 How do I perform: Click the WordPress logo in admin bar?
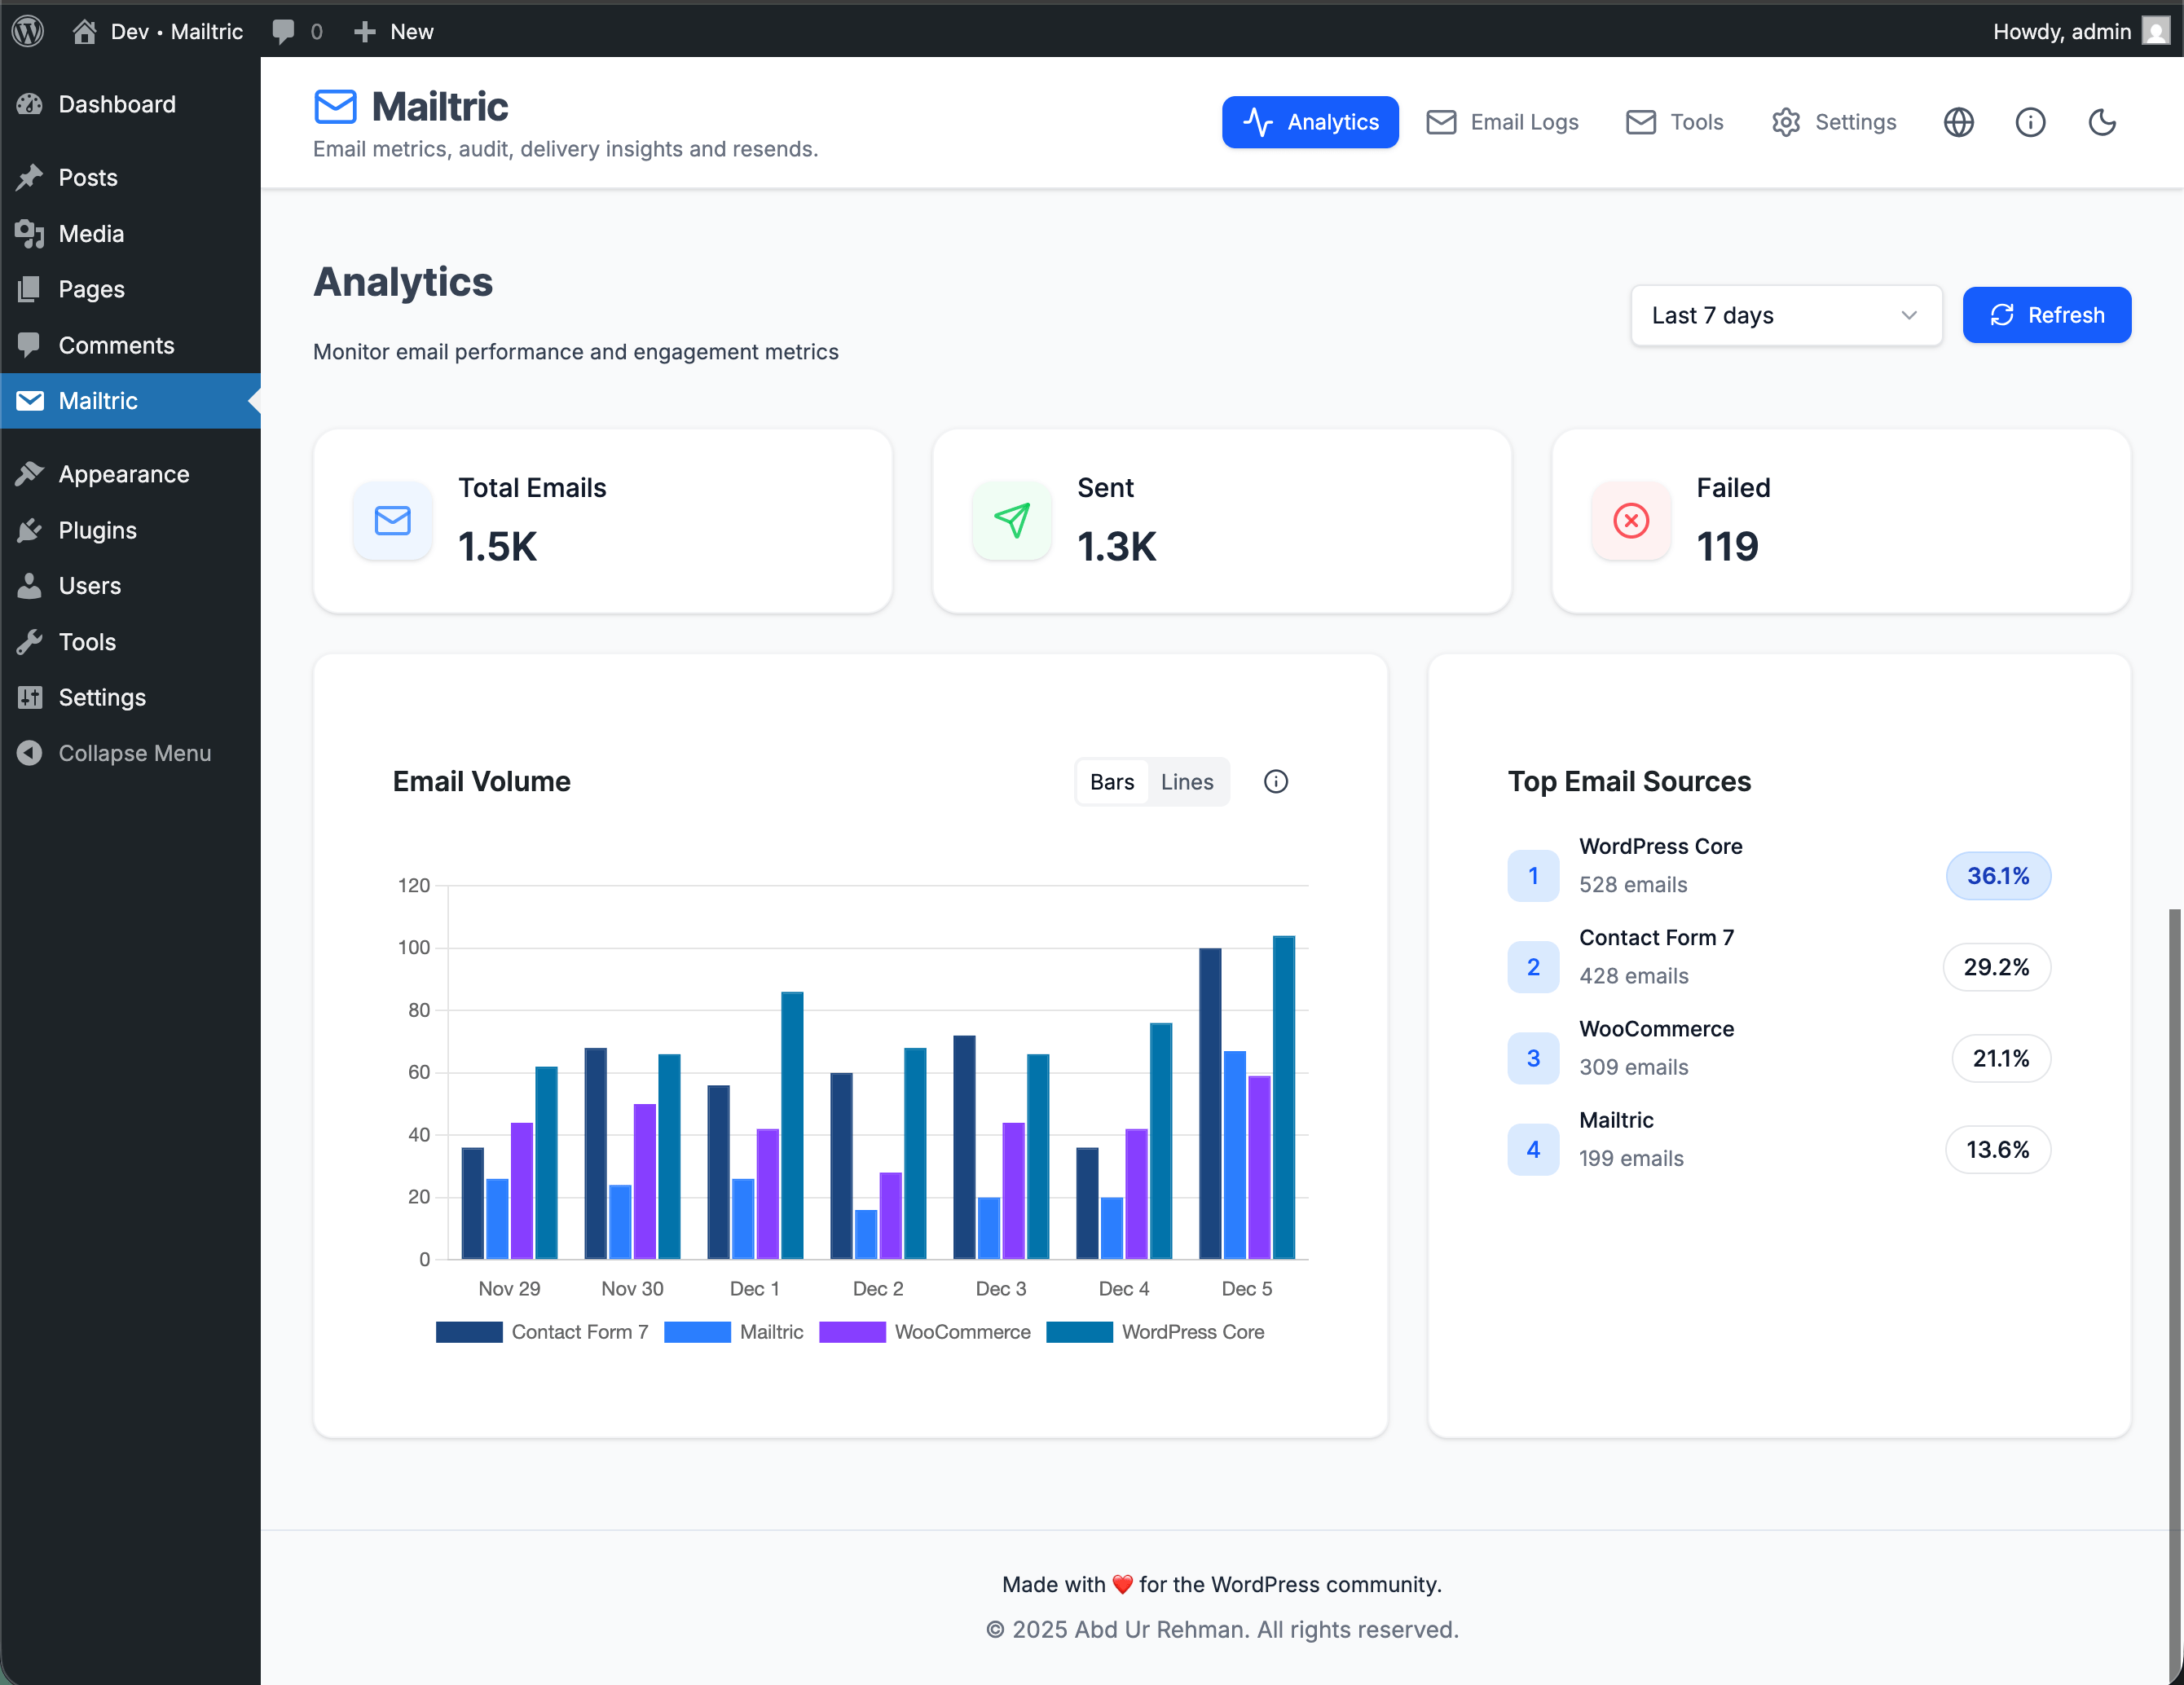point(28,31)
